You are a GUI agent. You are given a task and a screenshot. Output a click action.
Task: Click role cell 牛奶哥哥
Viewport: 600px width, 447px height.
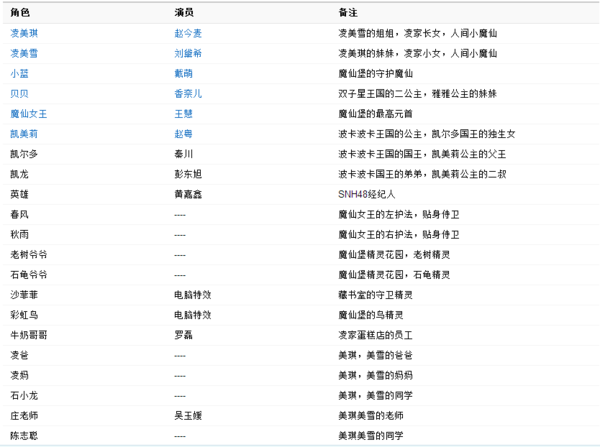click(x=29, y=335)
